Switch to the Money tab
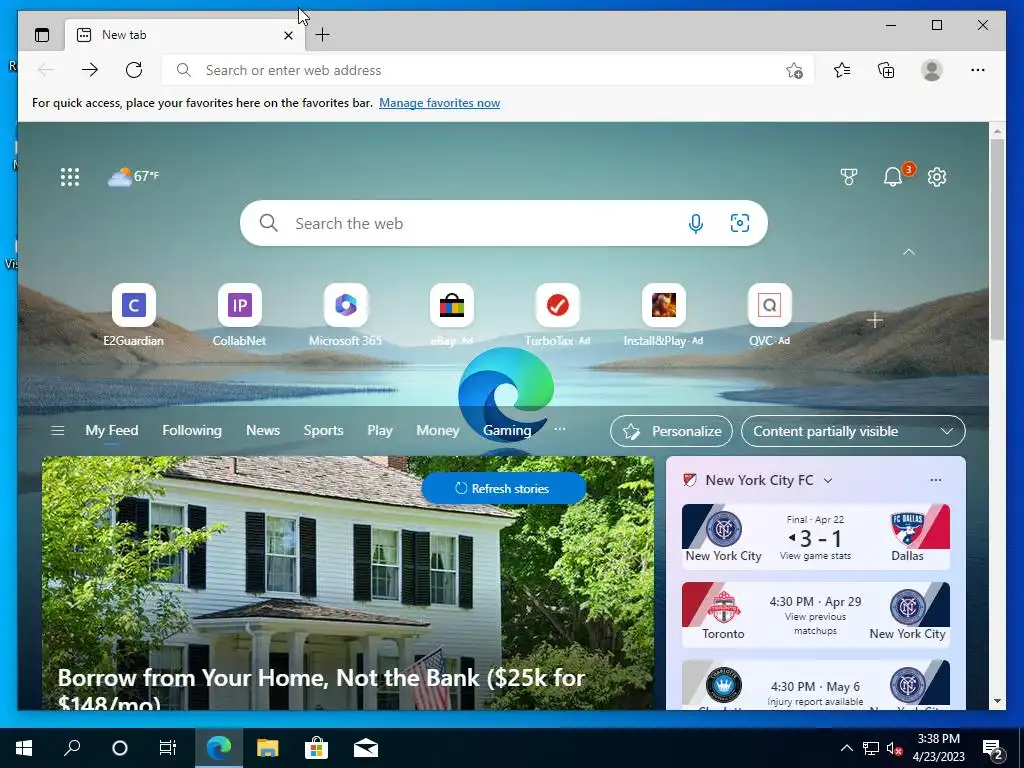Image resolution: width=1024 pixels, height=768 pixels. (438, 430)
